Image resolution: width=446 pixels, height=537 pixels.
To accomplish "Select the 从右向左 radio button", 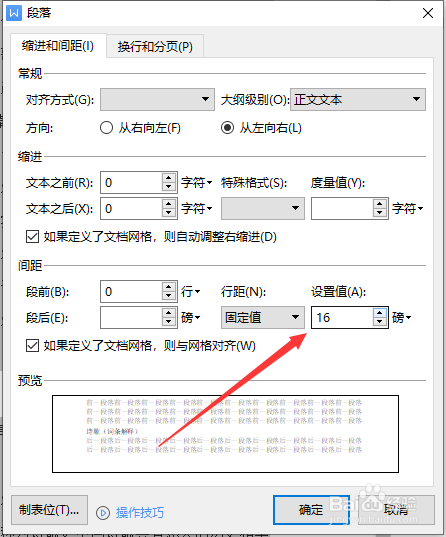I will click(x=106, y=128).
